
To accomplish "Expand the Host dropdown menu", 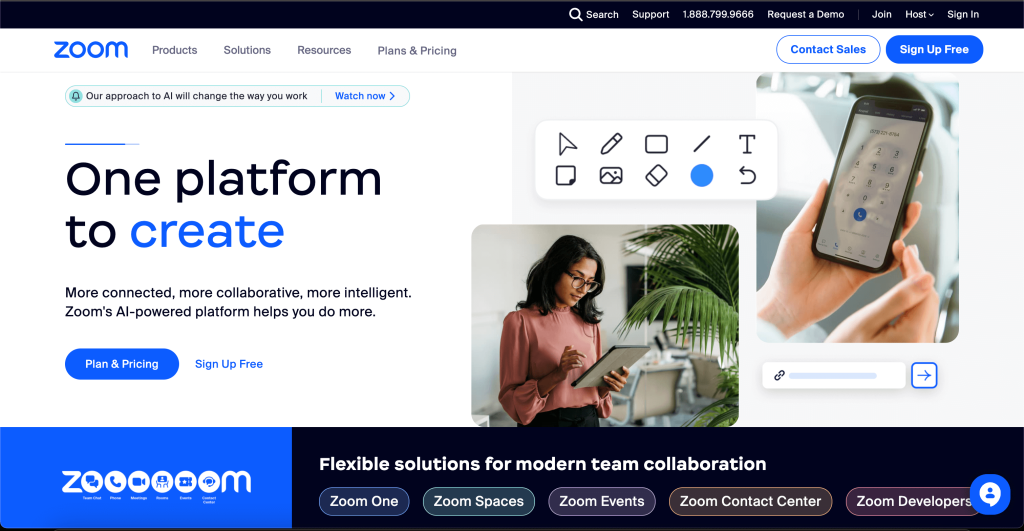I will [919, 15].
